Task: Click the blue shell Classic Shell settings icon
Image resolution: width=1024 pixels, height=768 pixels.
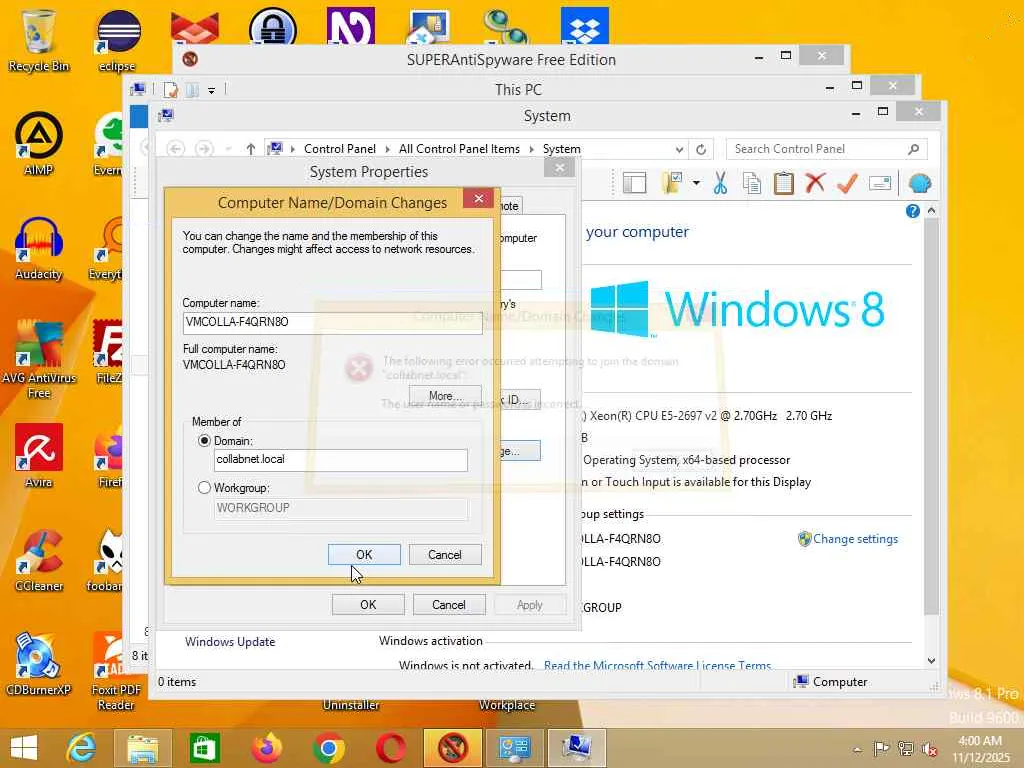Action: point(920,184)
